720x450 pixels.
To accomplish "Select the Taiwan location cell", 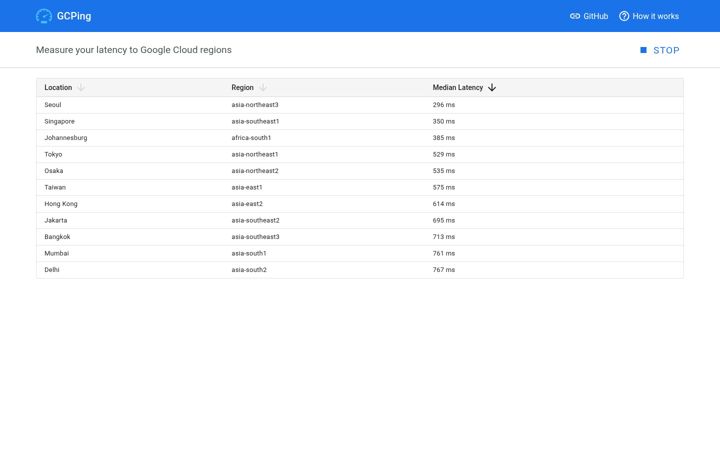I will pyautogui.click(x=55, y=187).
